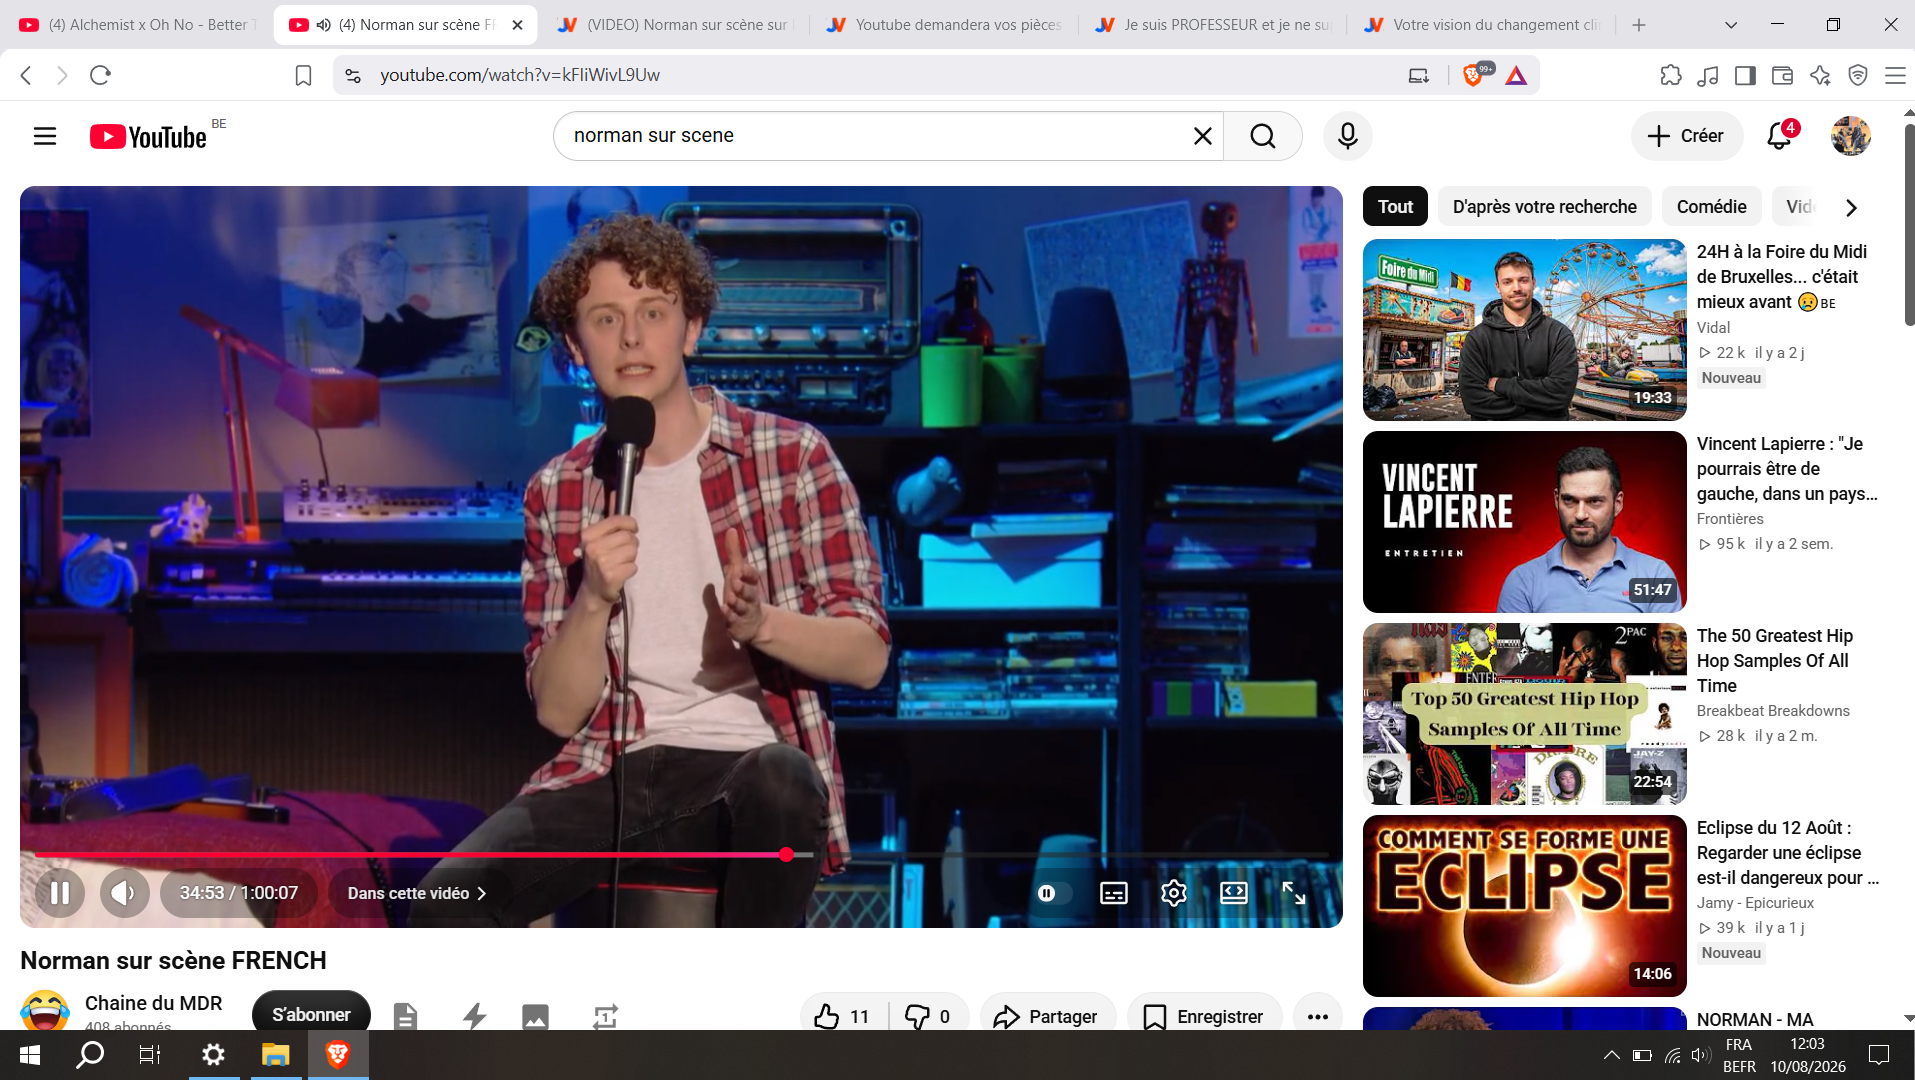Click the cast media icon in address bar

click(1419, 75)
